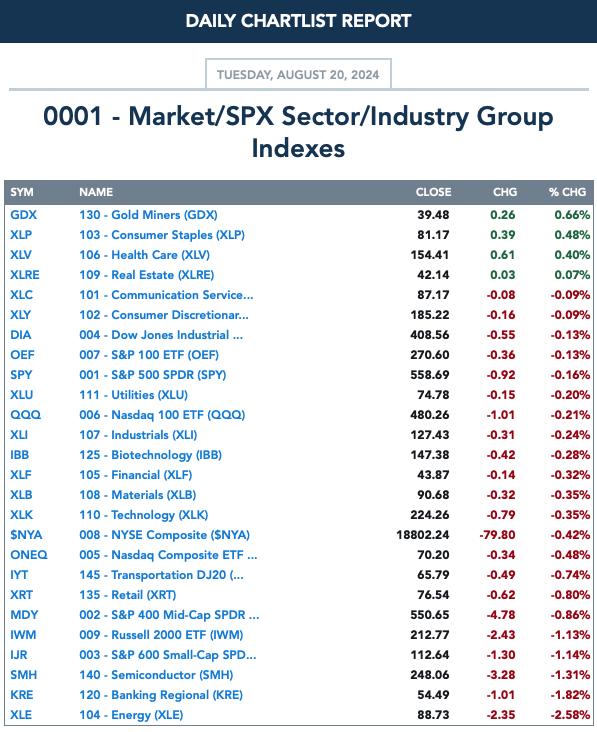The width and height of the screenshot is (597, 732).
Task: Click the XLP symbol link
Action: point(21,235)
